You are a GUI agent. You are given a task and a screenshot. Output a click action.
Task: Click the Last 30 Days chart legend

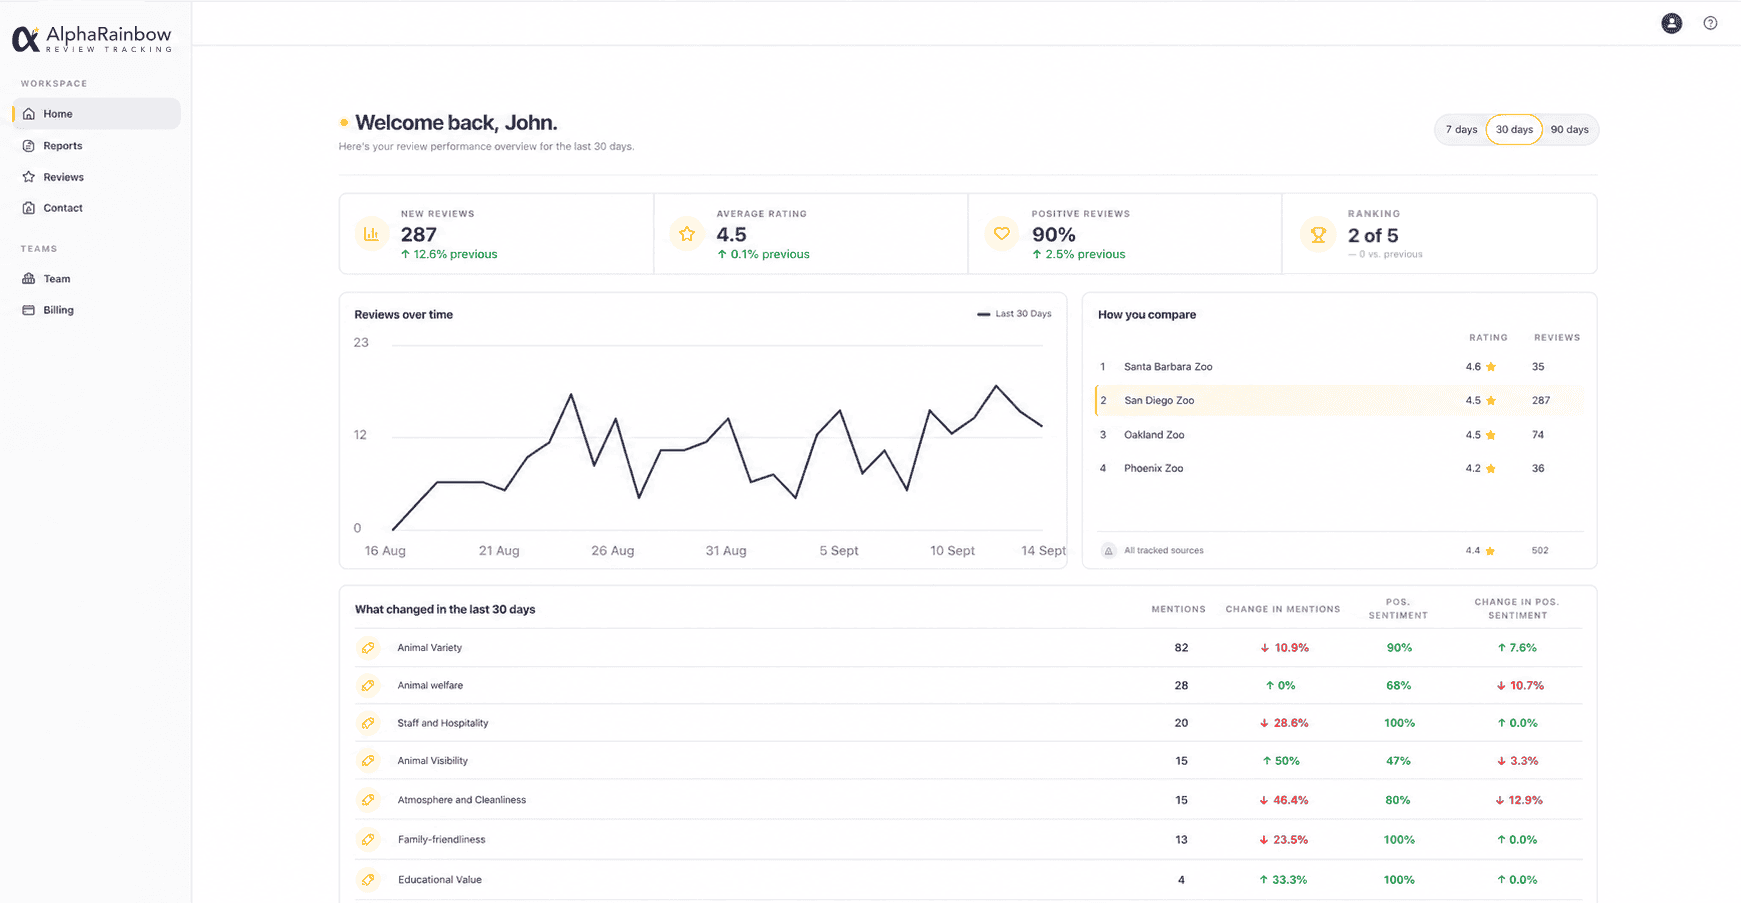1014,314
